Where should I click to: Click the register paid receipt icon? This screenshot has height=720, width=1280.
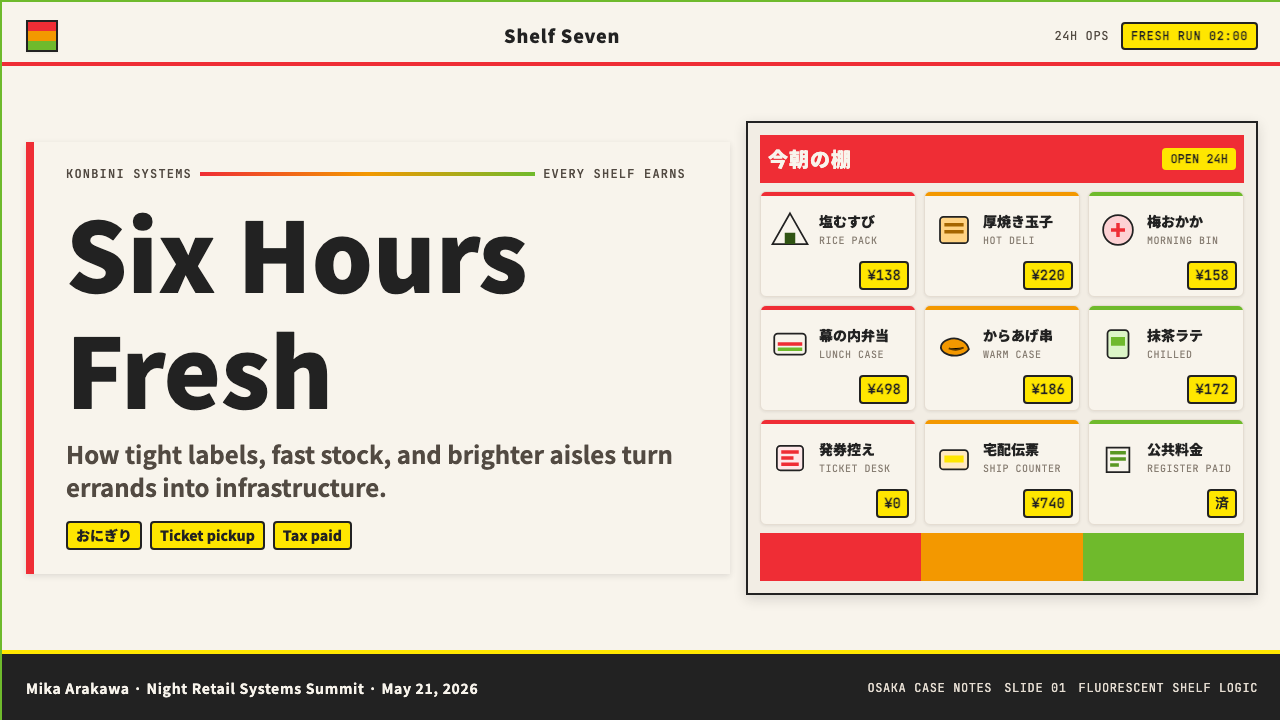[x=1118, y=459]
